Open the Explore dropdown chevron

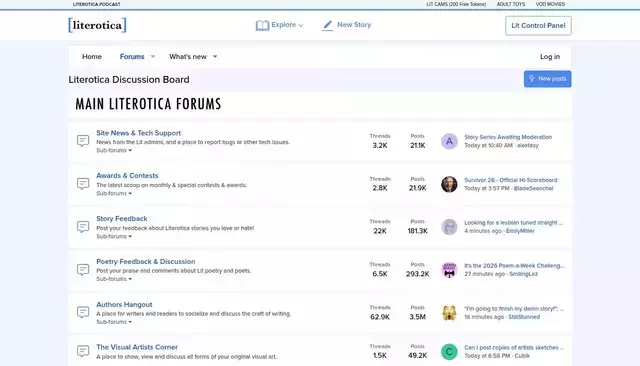[301, 25]
